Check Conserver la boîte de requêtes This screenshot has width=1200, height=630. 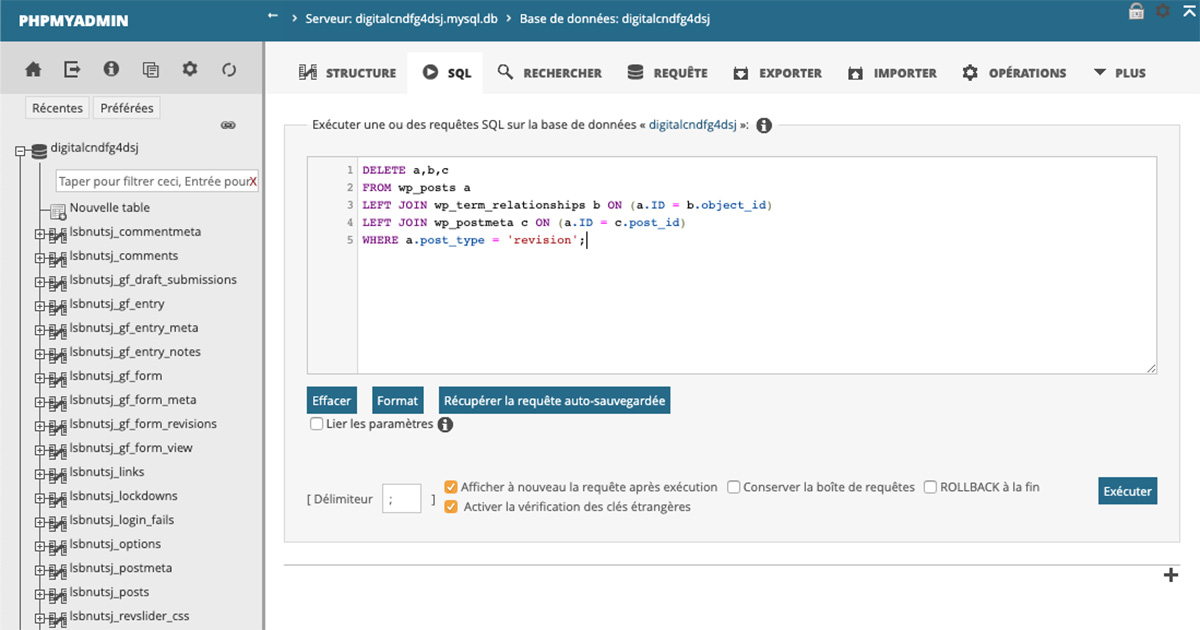pyautogui.click(x=734, y=487)
